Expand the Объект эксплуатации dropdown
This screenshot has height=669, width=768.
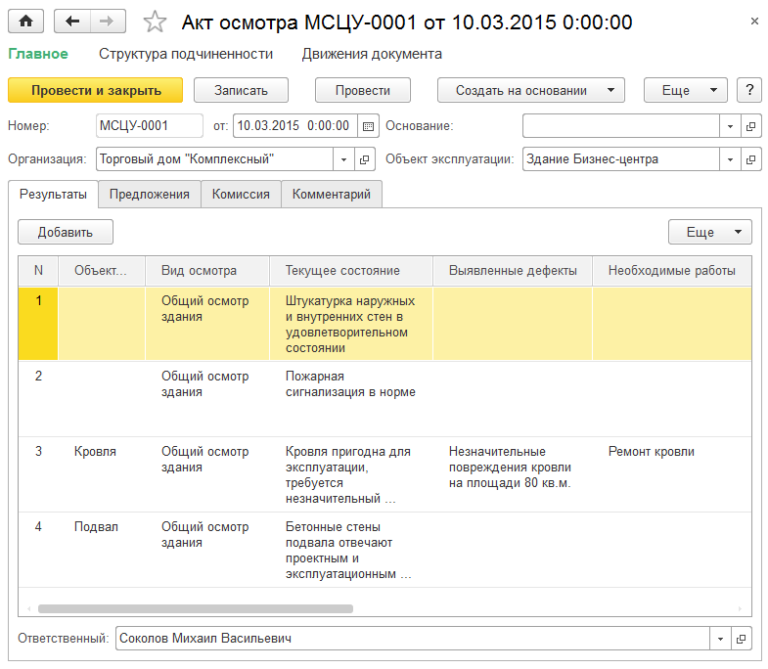coord(729,159)
